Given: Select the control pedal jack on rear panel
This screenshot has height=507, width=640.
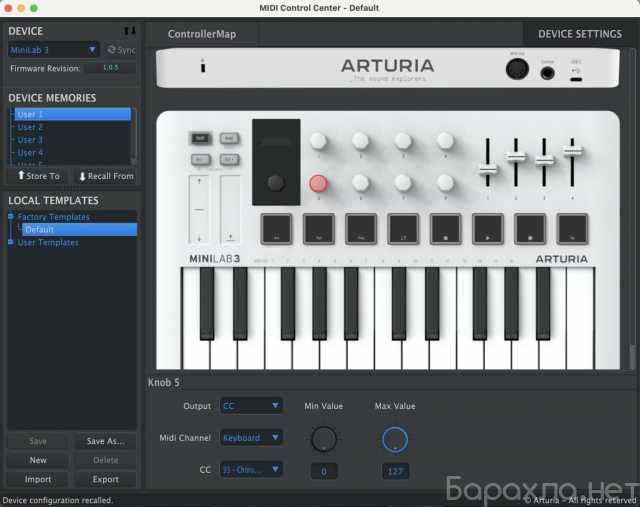Looking at the screenshot, I should 547,73.
